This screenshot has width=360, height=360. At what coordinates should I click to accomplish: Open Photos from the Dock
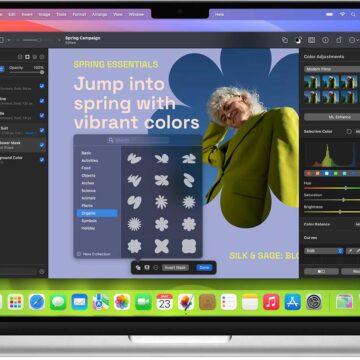(x=122, y=302)
